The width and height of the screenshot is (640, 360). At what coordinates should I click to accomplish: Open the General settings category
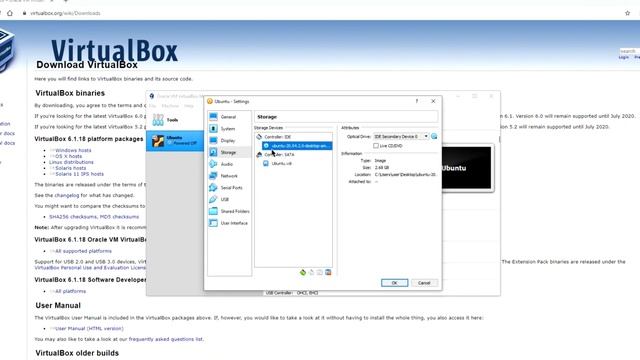tap(229, 117)
